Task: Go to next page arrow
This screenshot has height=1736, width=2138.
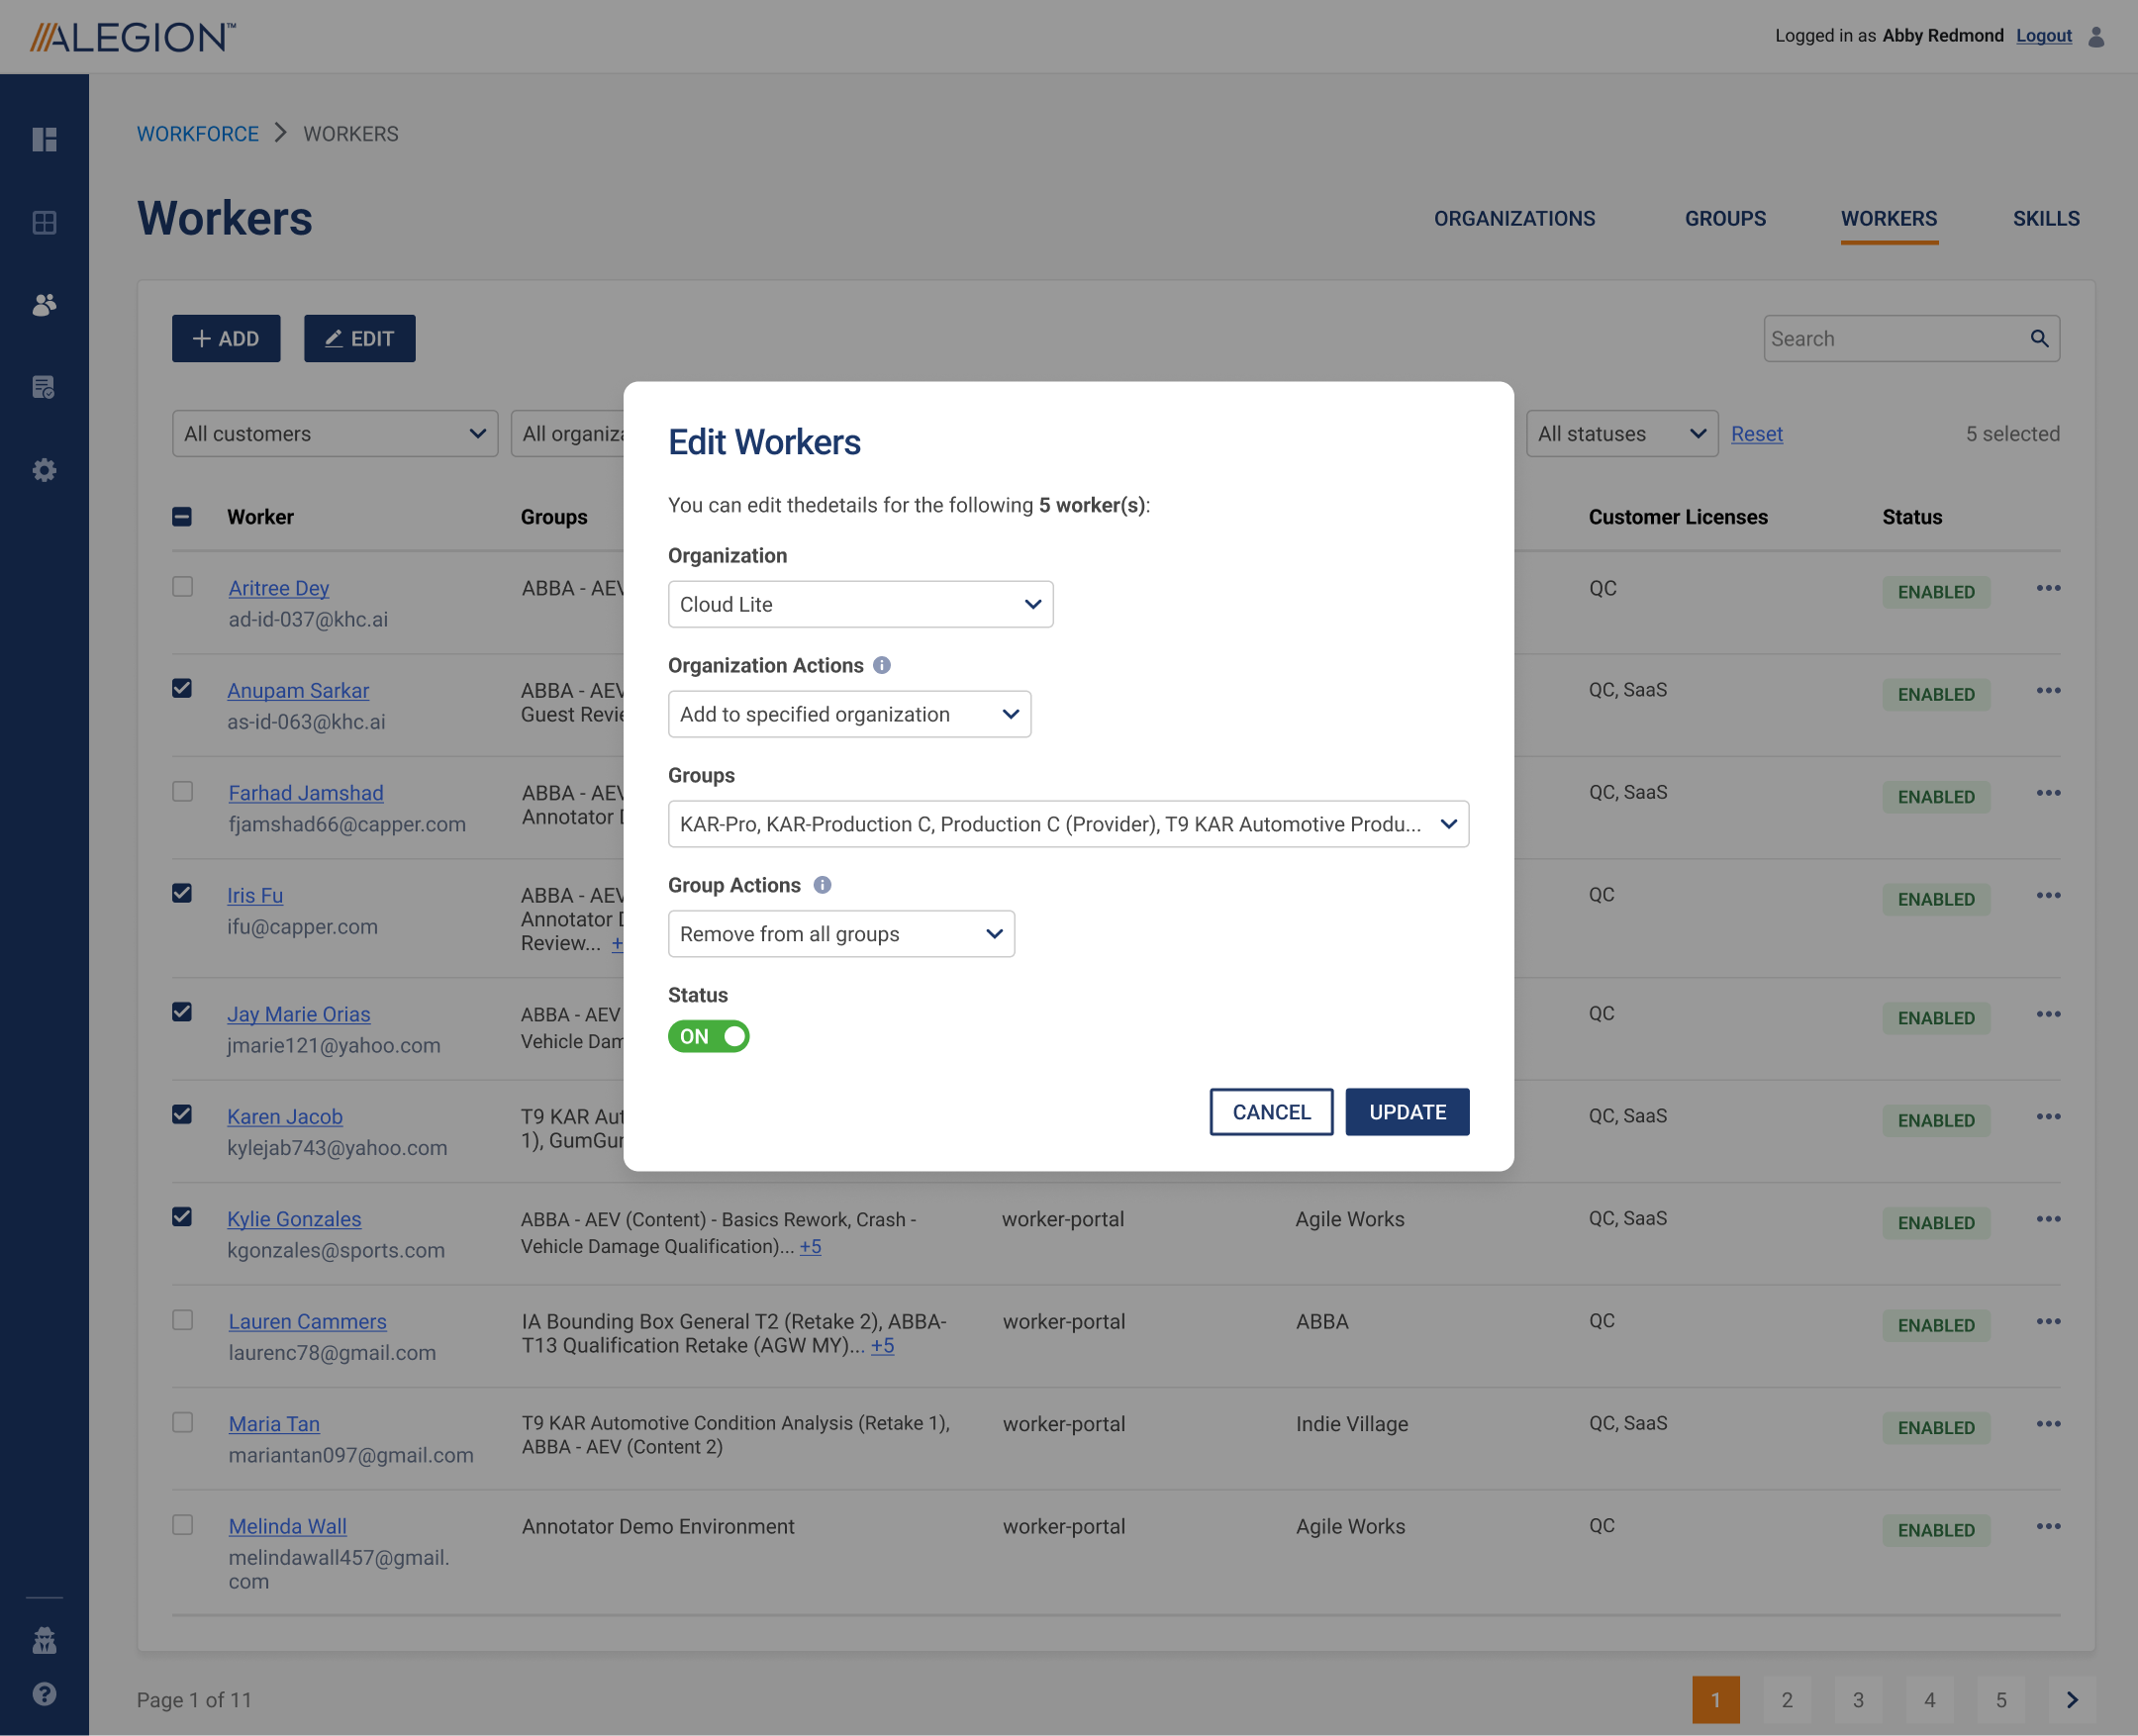Action: coord(2072,1700)
